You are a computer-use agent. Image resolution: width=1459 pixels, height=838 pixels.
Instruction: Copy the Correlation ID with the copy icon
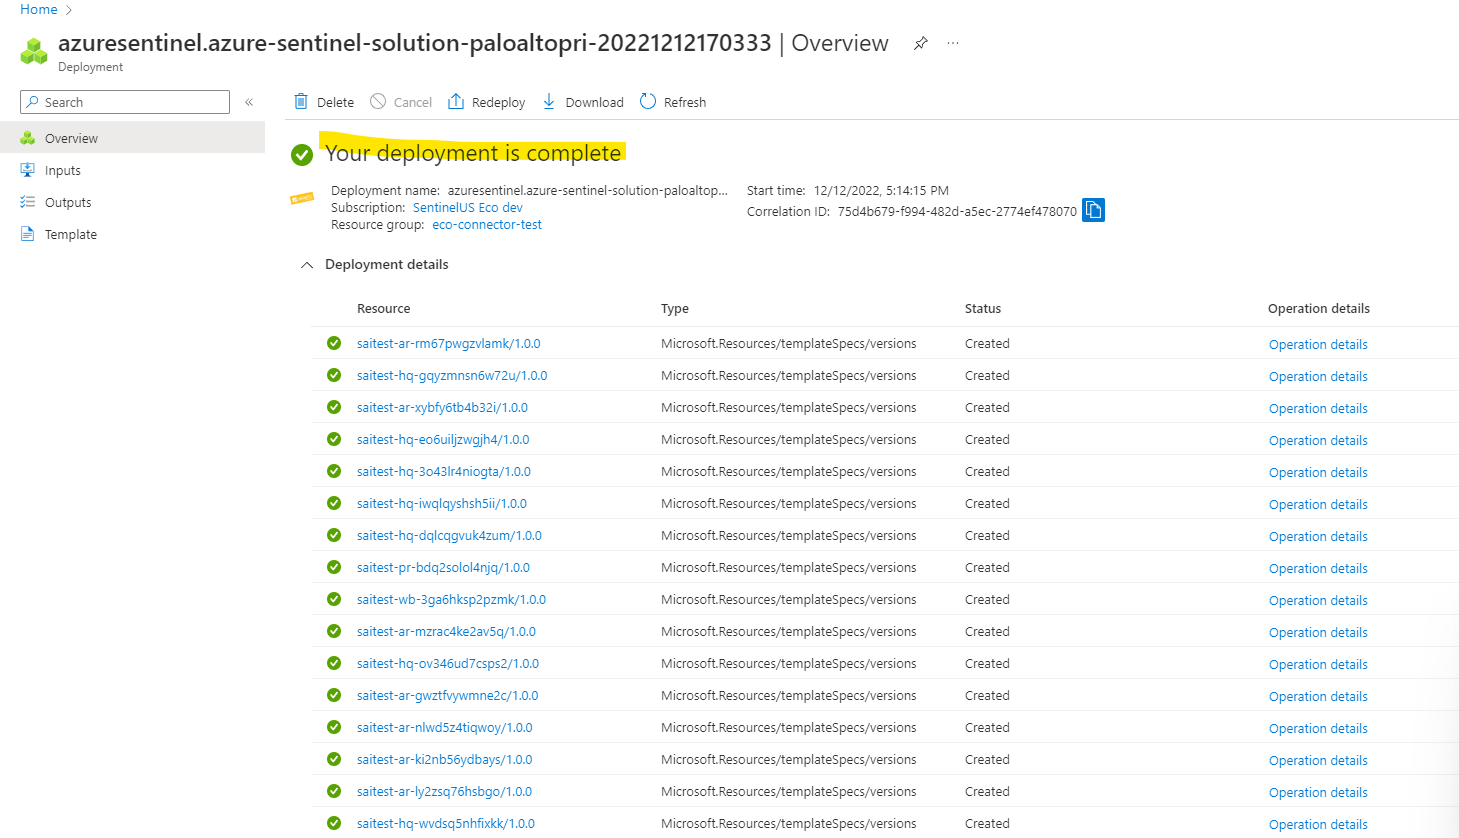point(1092,209)
